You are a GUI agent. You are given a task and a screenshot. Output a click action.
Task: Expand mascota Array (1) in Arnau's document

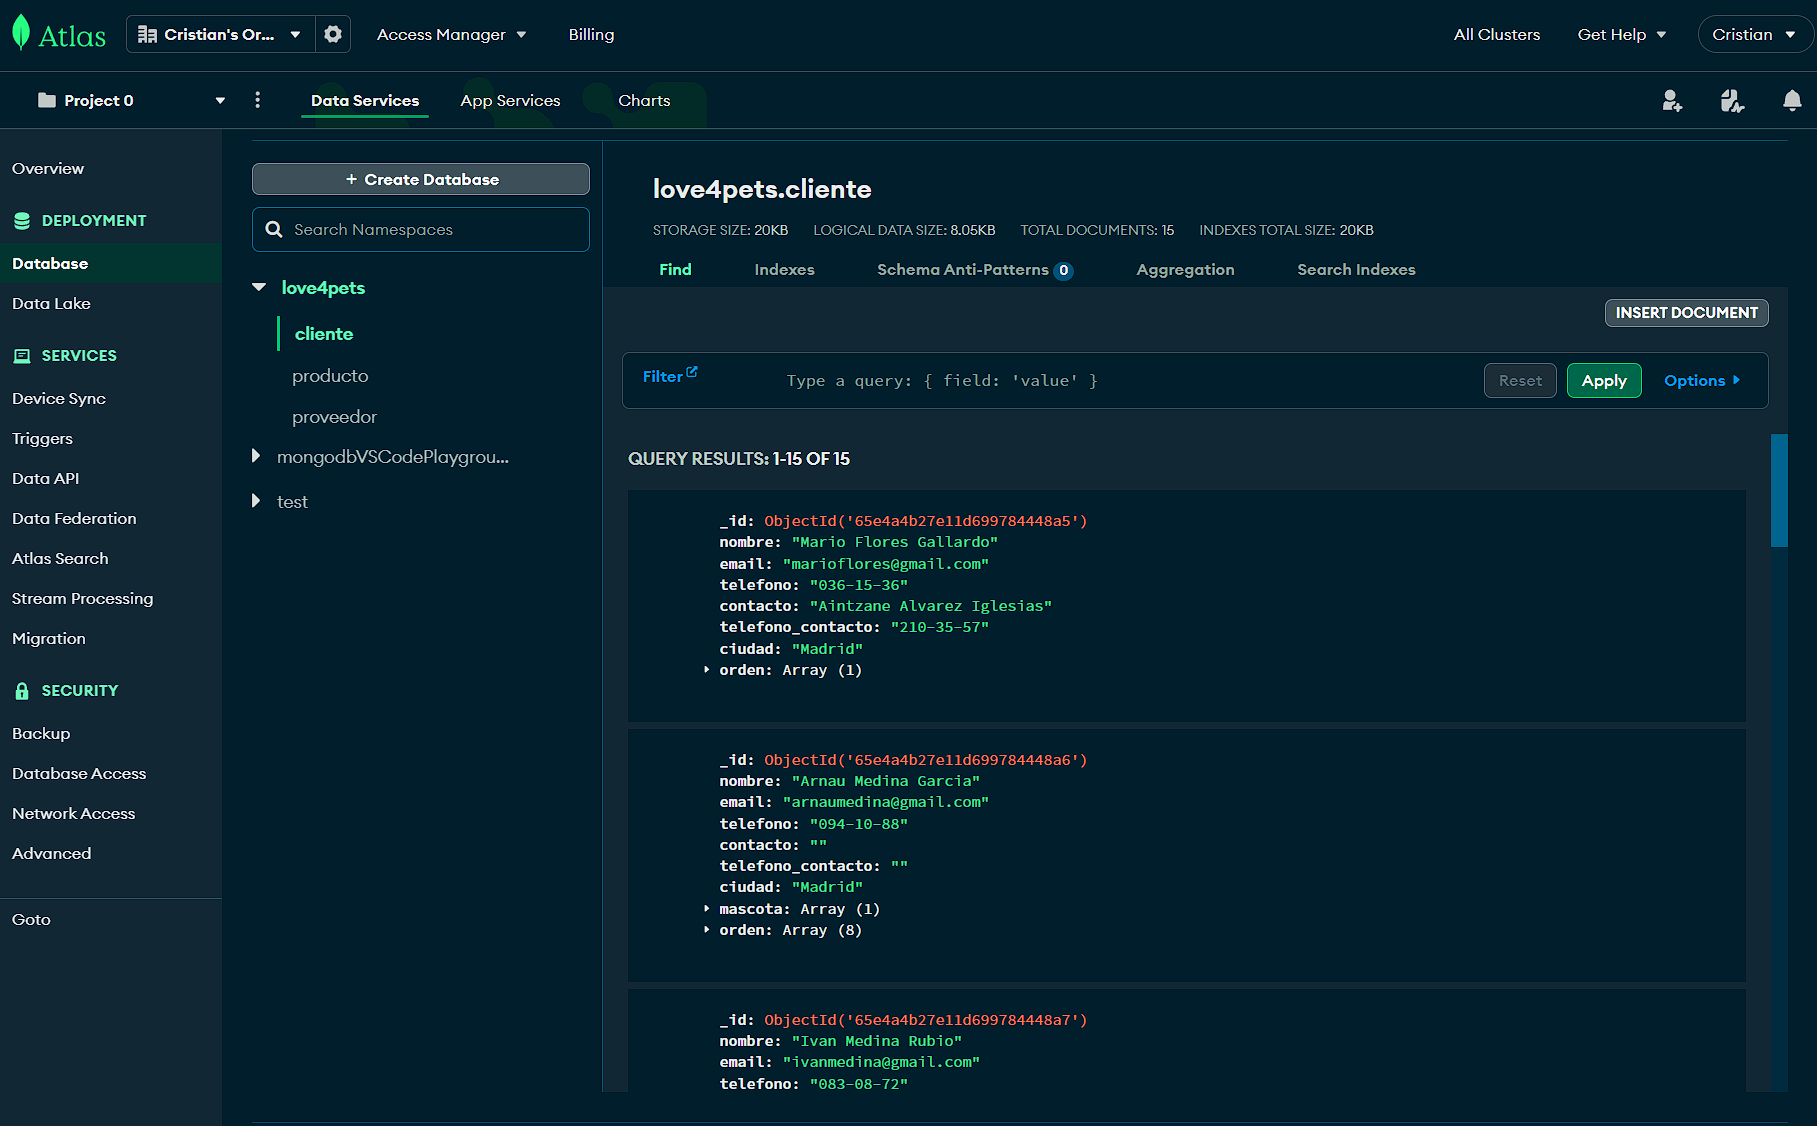coord(706,909)
